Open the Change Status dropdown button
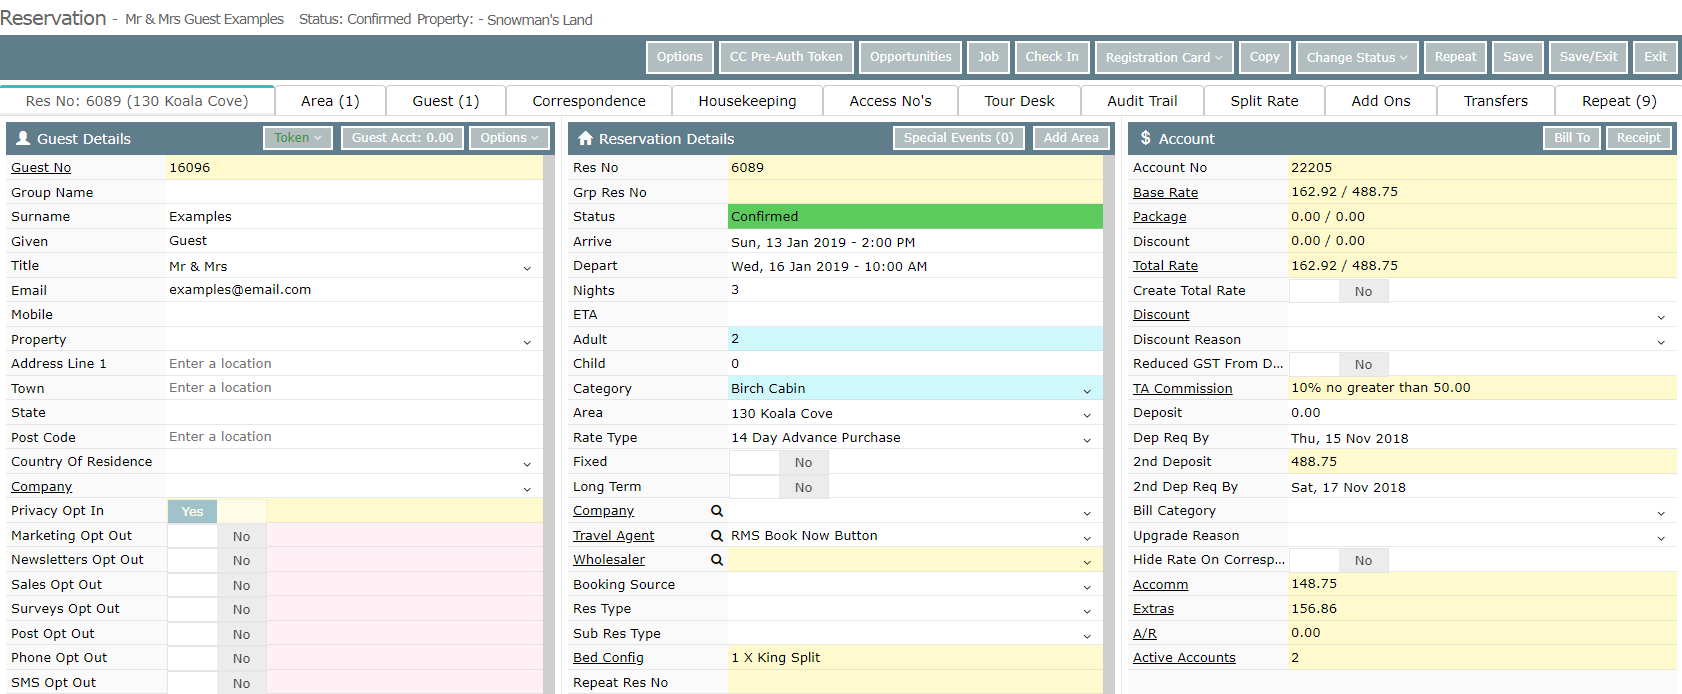This screenshot has height=694, width=1682. (x=1357, y=57)
